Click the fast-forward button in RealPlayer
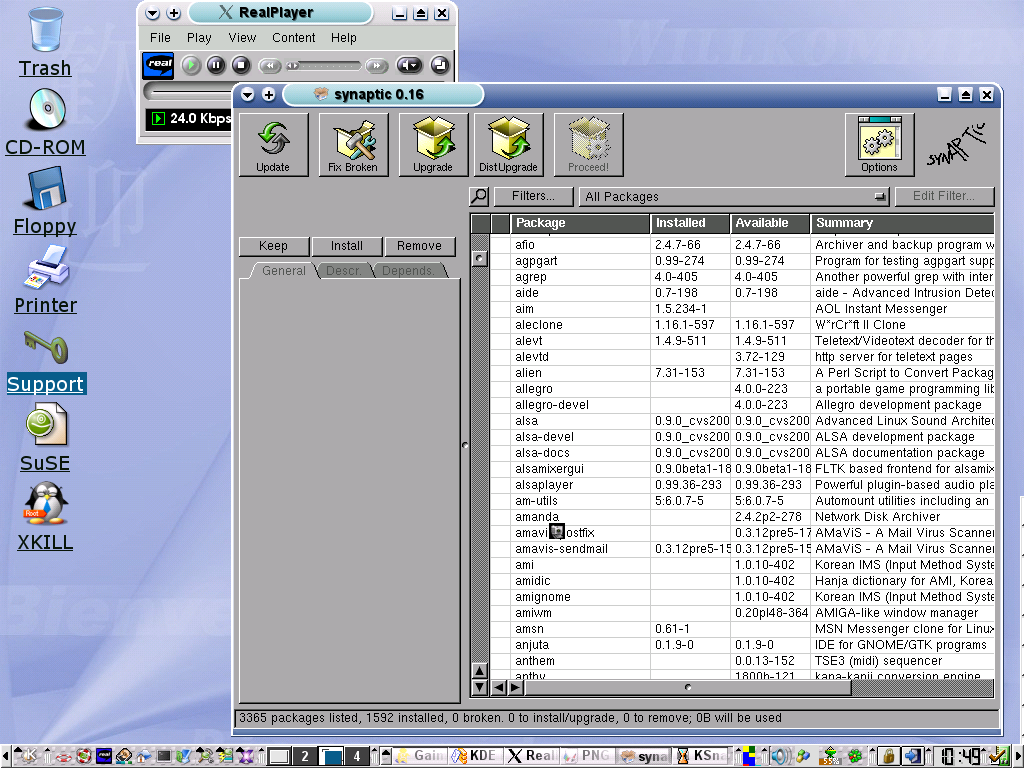 [x=376, y=65]
